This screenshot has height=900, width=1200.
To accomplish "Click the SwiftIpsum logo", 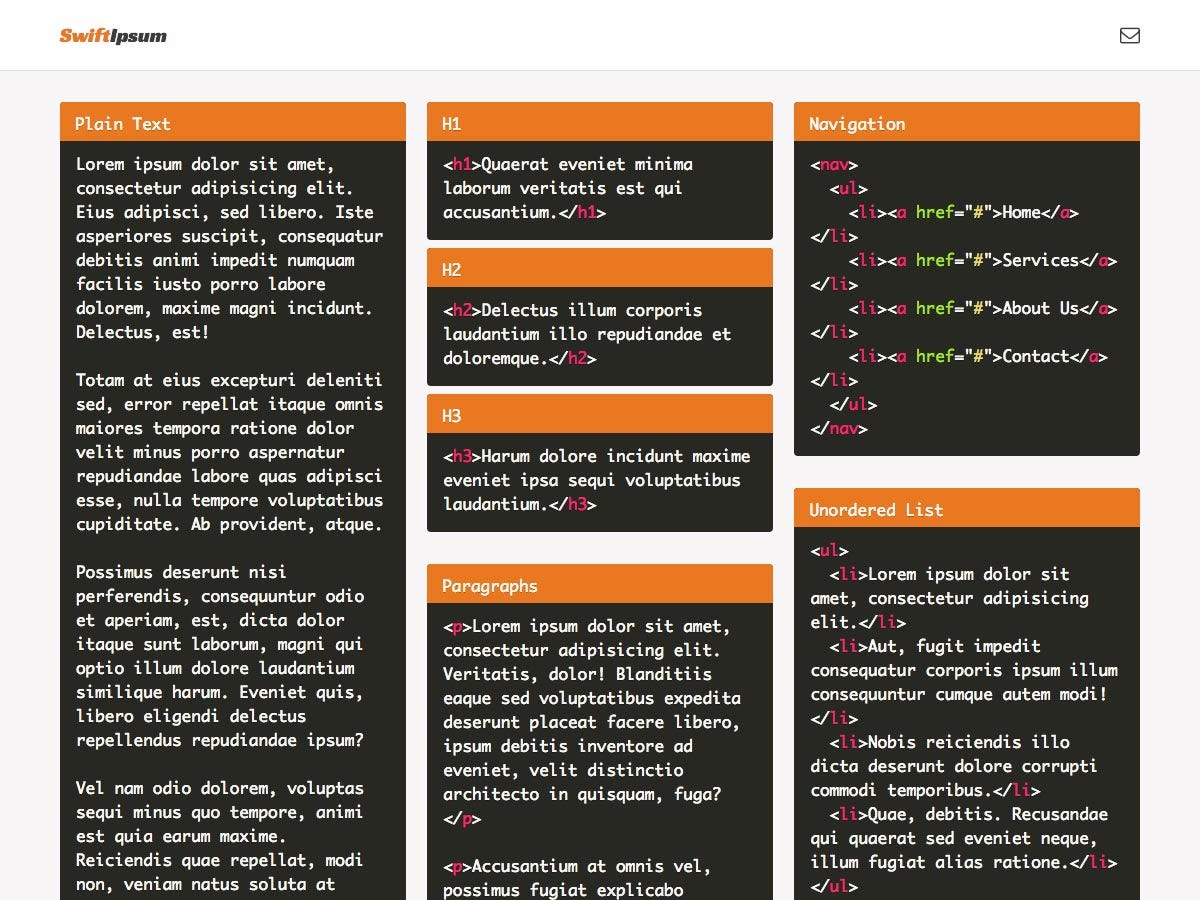I will click(112, 35).
